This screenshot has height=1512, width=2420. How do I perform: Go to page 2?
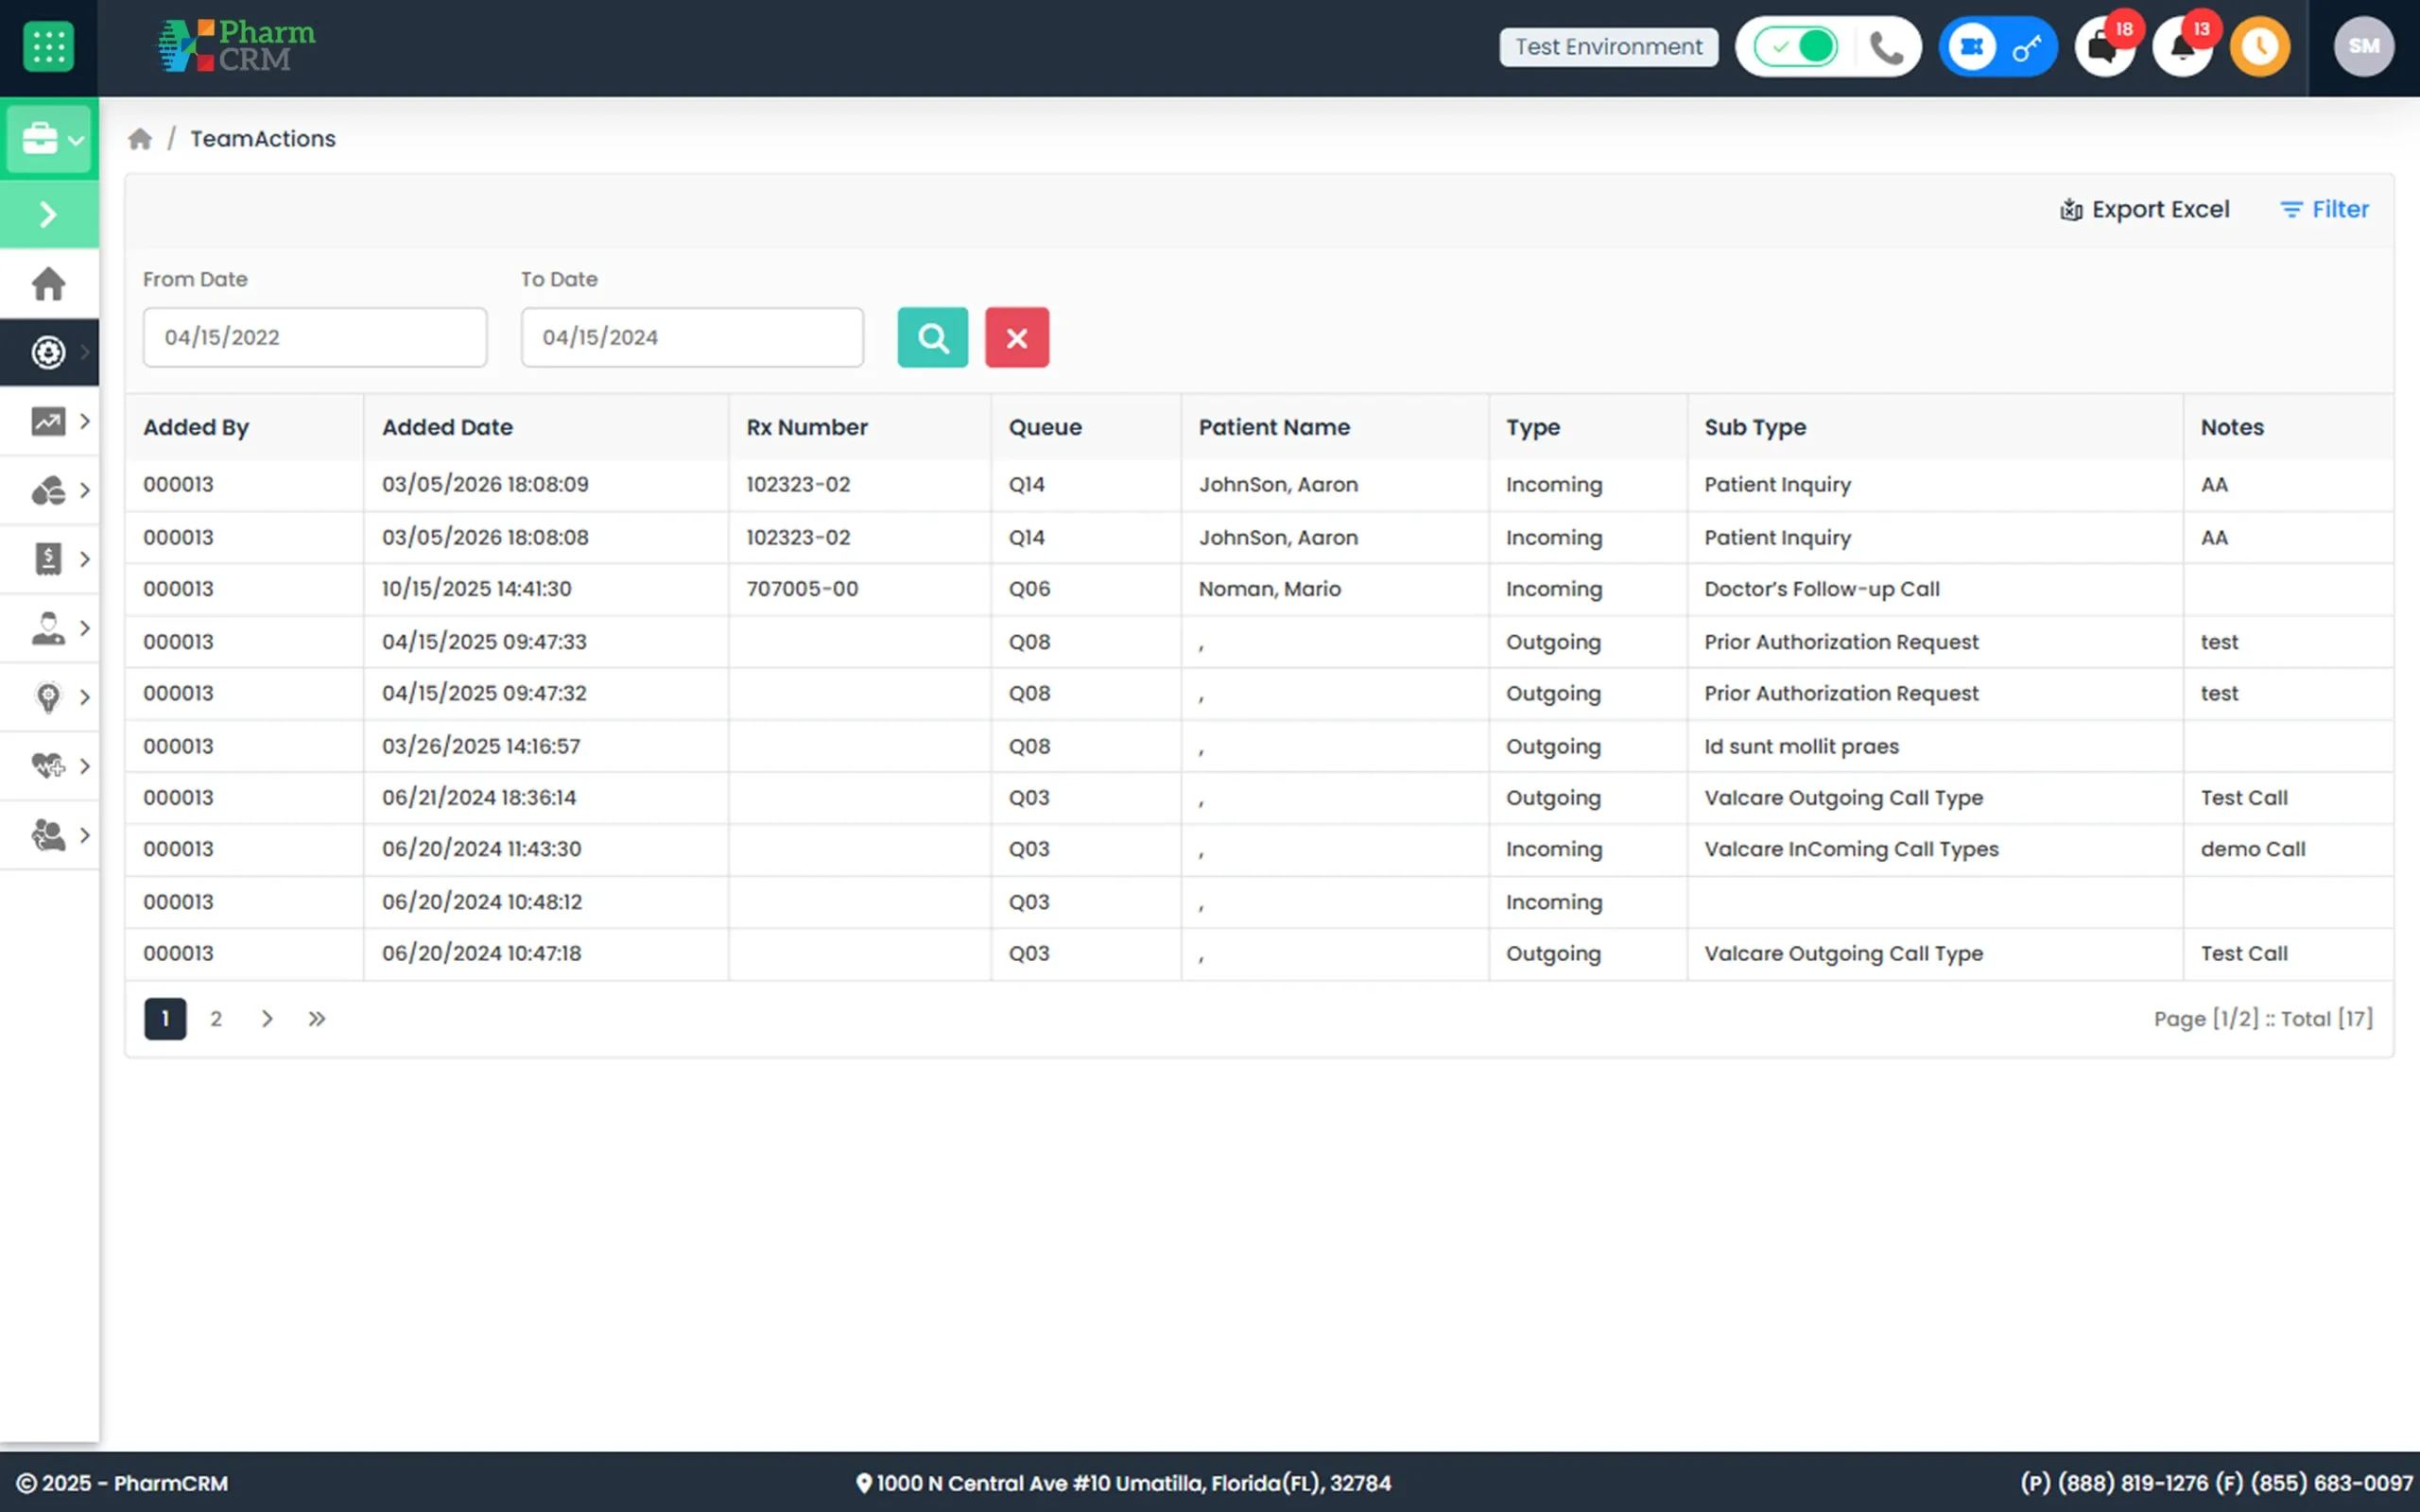click(216, 1019)
